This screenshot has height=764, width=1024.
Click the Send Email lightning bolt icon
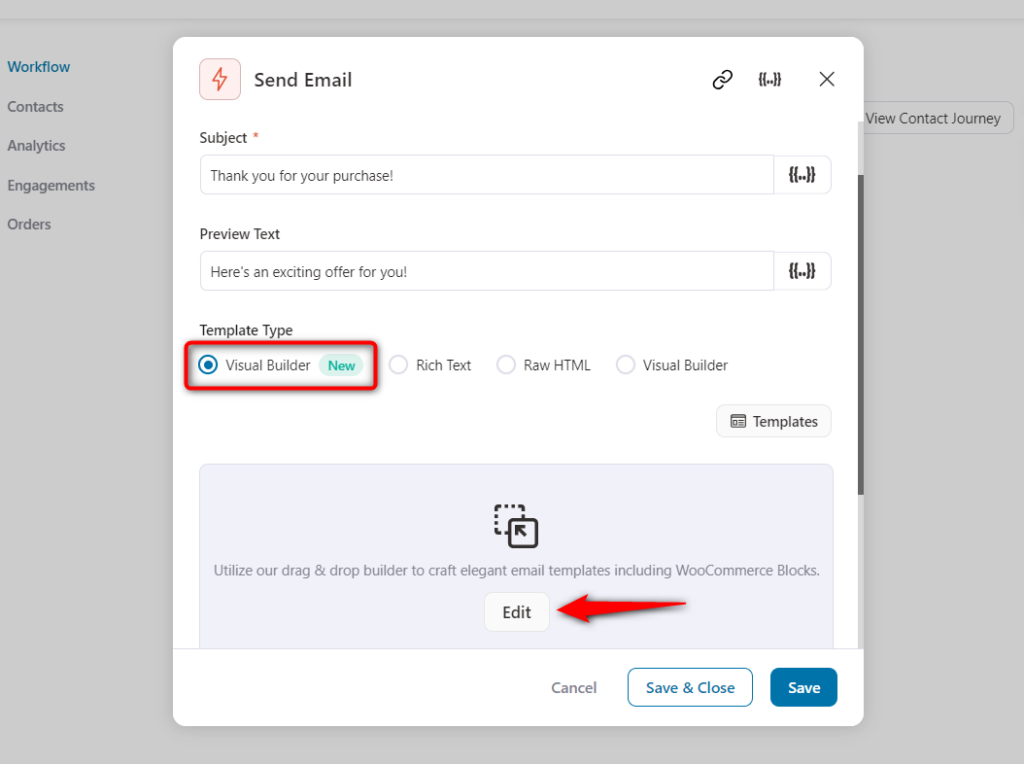click(x=220, y=79)
